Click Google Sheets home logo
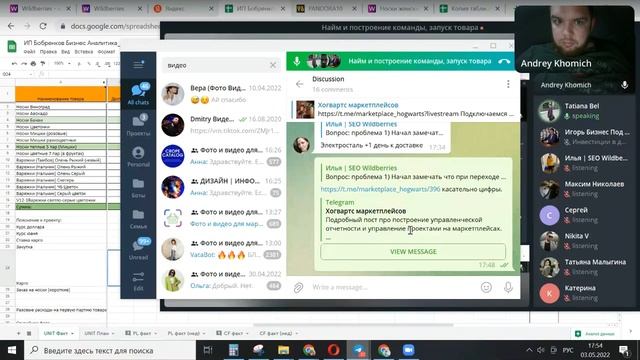Image resolution: width=640 pixels, height=360 pixels. pyautogui.click(x=12, y=46)
